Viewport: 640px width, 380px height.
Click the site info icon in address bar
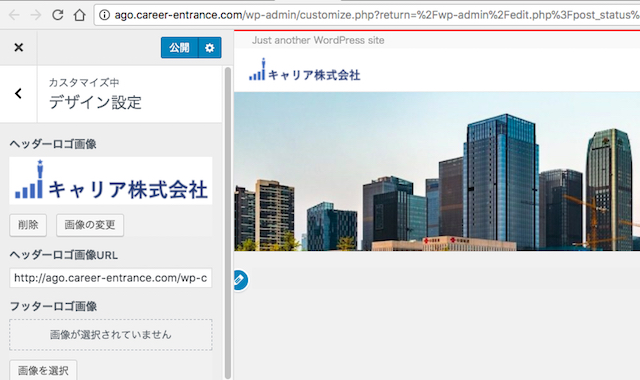tap(104, 15)
